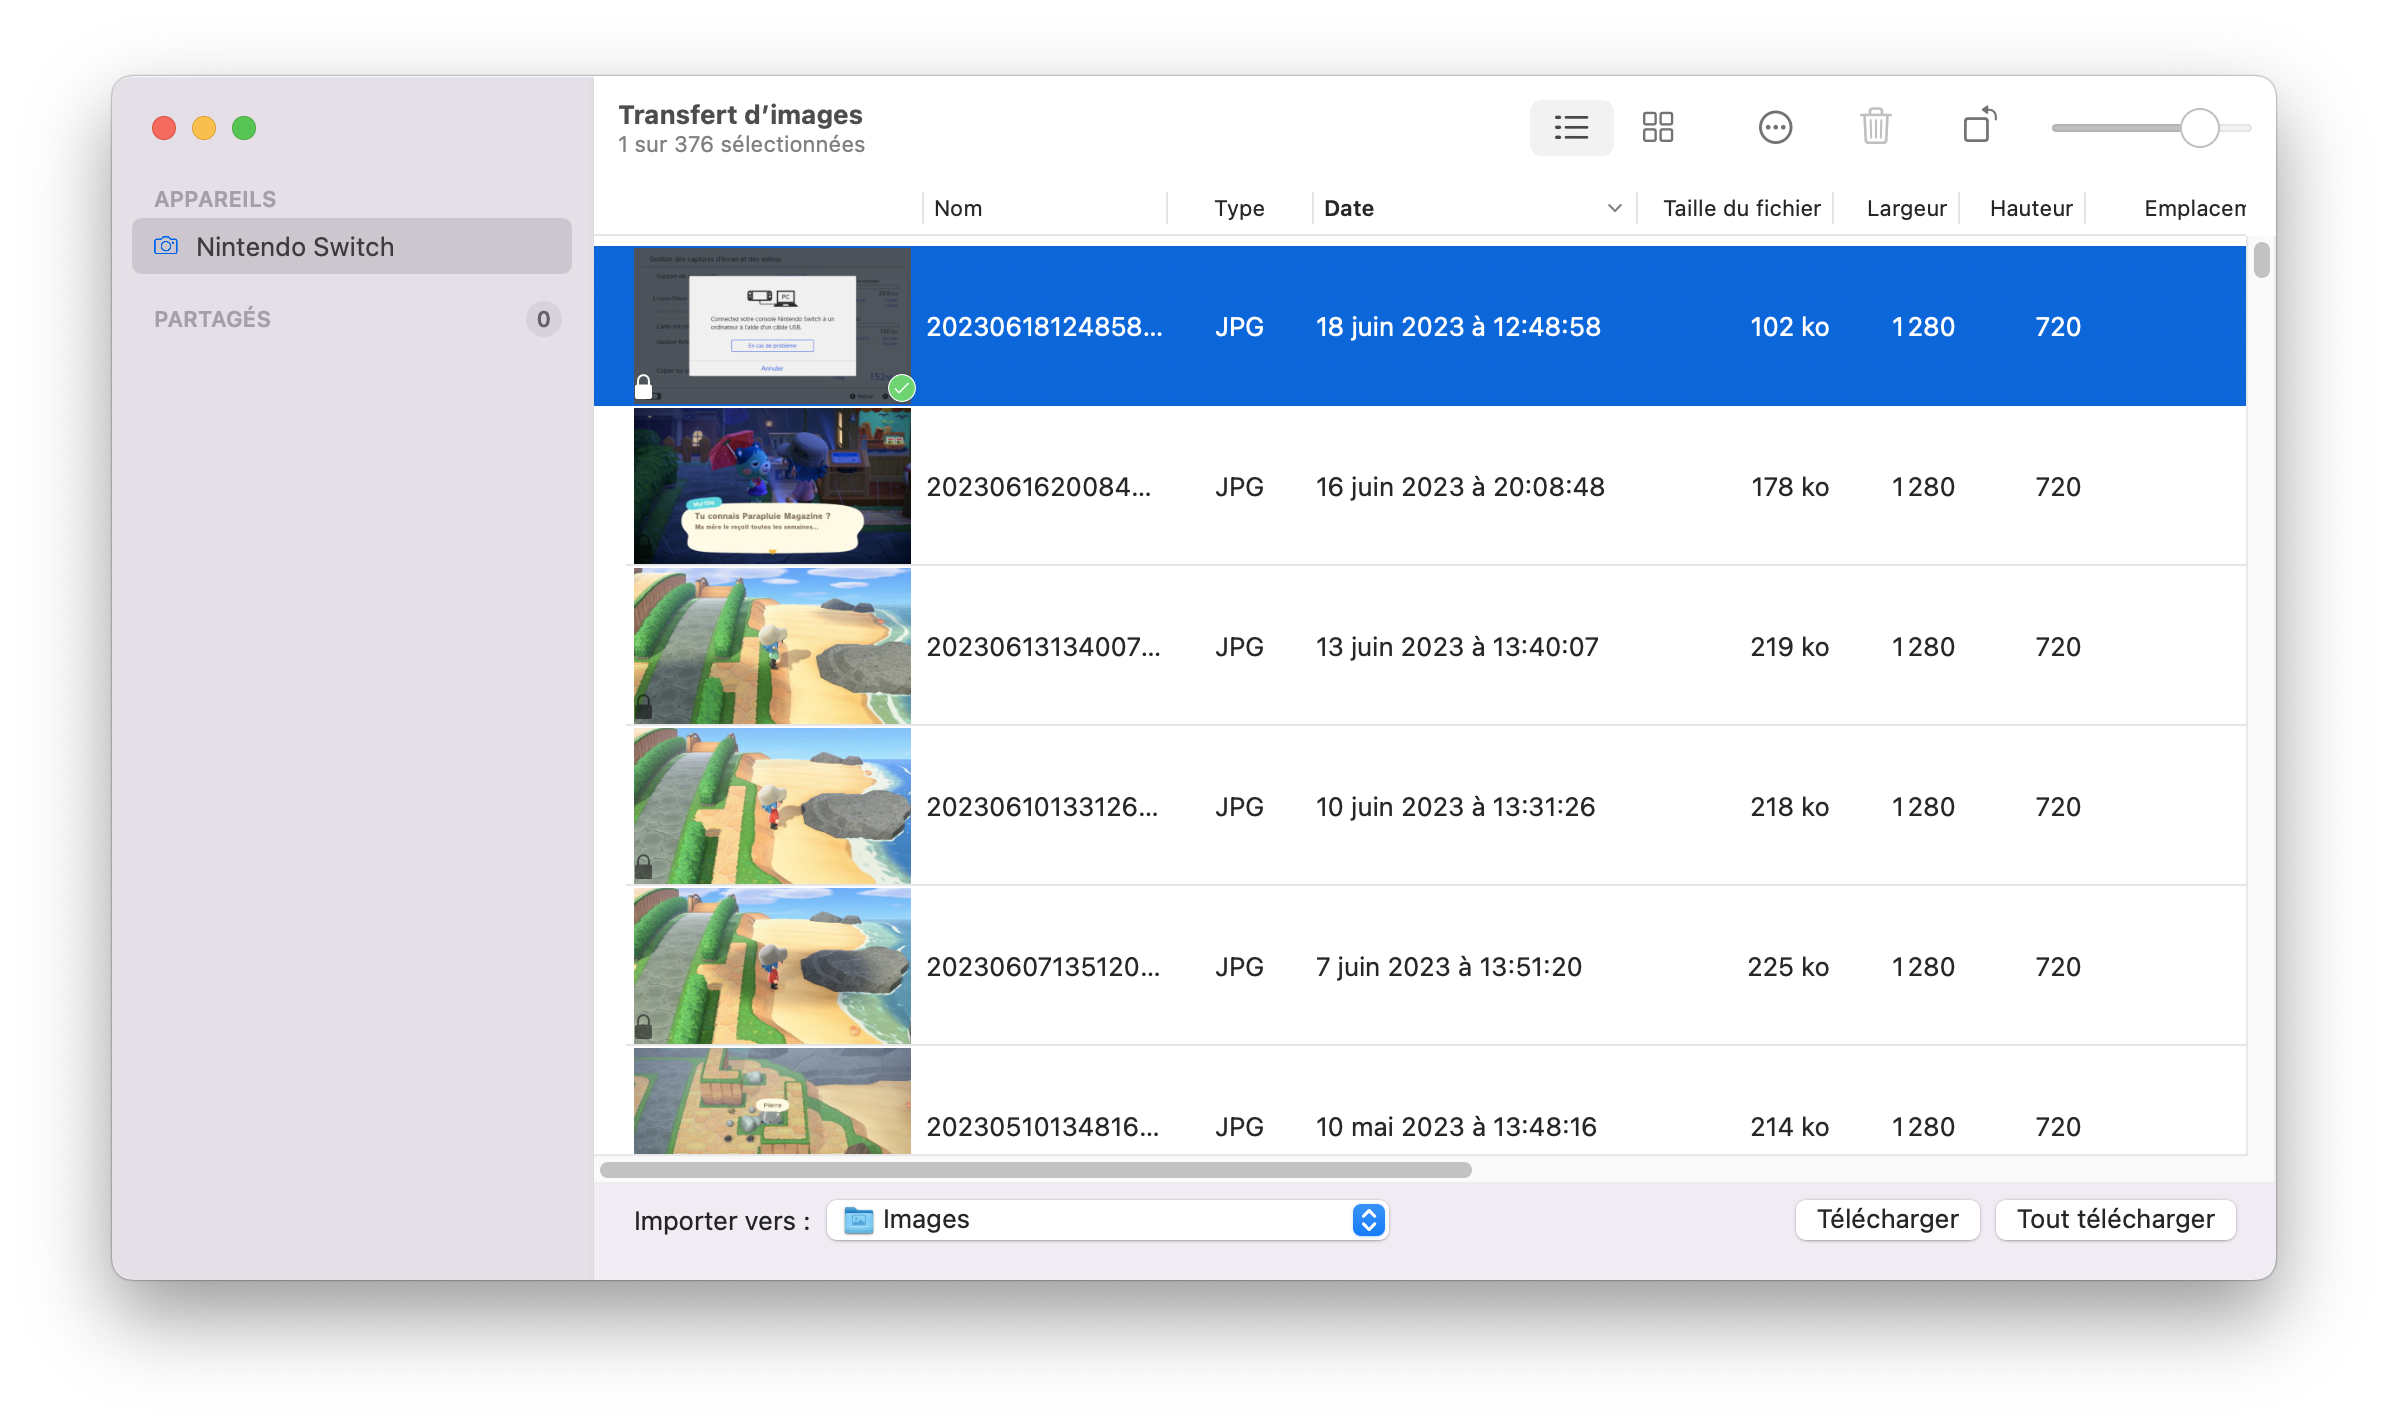Switch to icon grid view

tap(1658, 128)
